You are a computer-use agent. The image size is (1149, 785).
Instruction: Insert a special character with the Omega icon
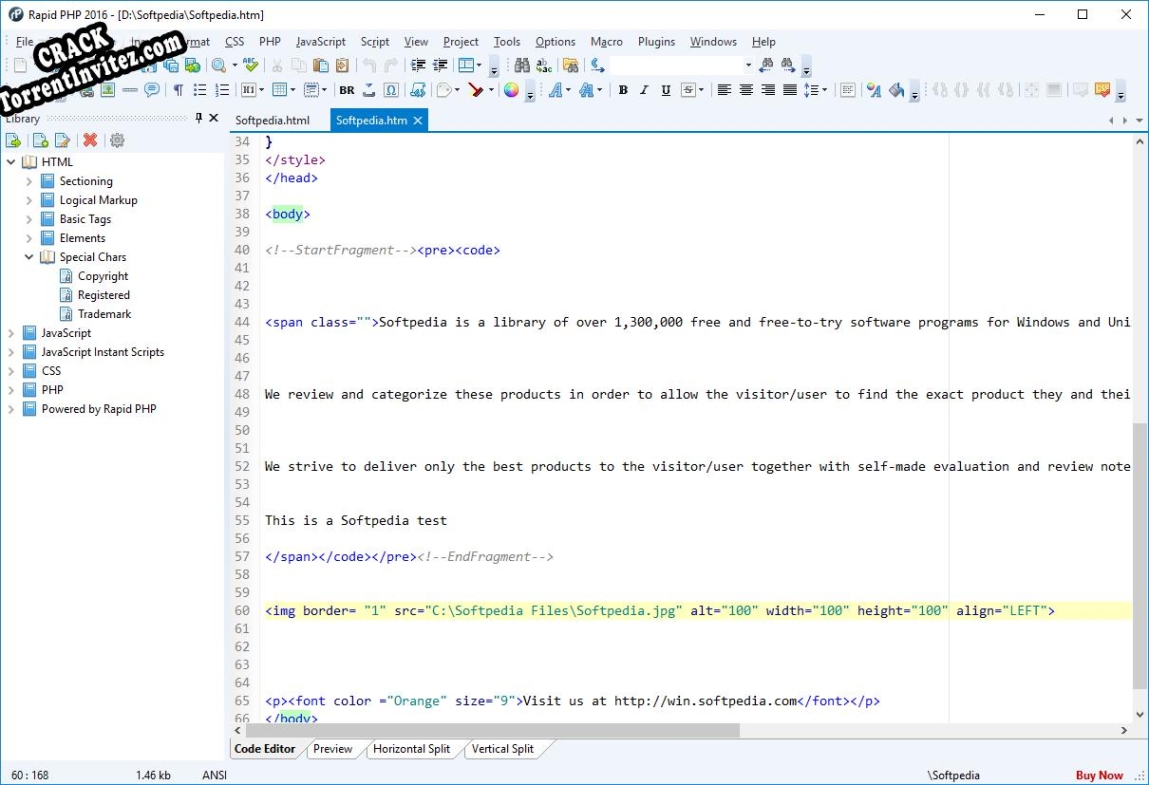click(x=390, y=90)
